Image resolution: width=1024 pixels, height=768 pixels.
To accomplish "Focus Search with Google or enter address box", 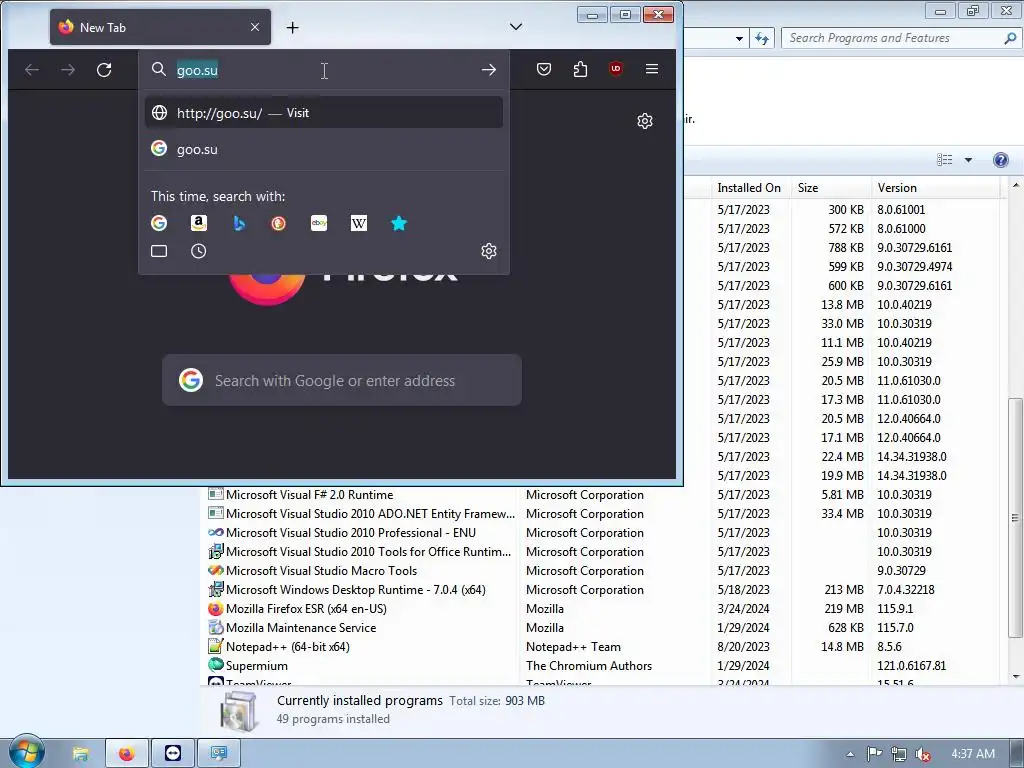I will pos(342,380).
